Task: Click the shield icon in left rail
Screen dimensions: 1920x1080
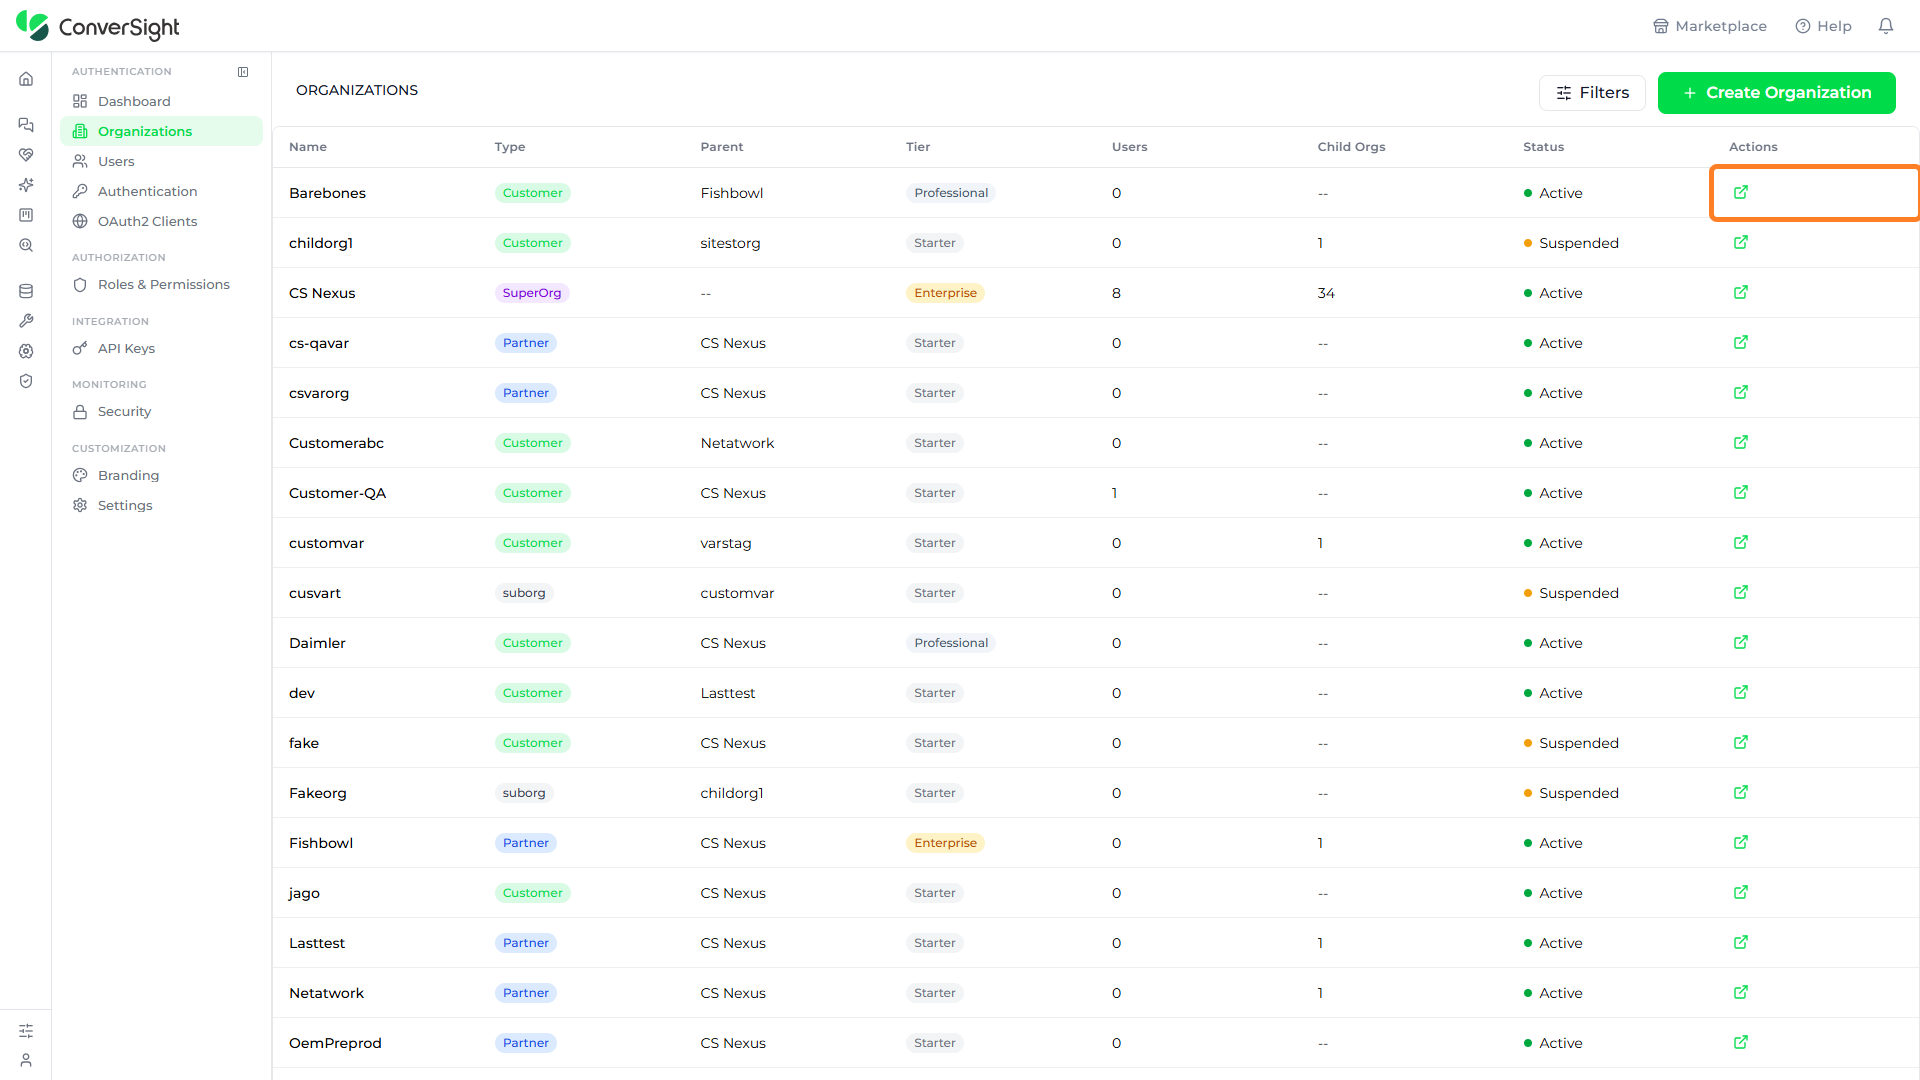Action: (x=26, y=381)
